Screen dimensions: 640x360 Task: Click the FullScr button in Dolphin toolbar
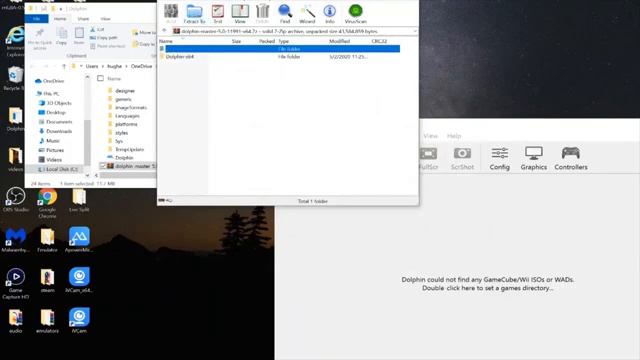point(429,158)
